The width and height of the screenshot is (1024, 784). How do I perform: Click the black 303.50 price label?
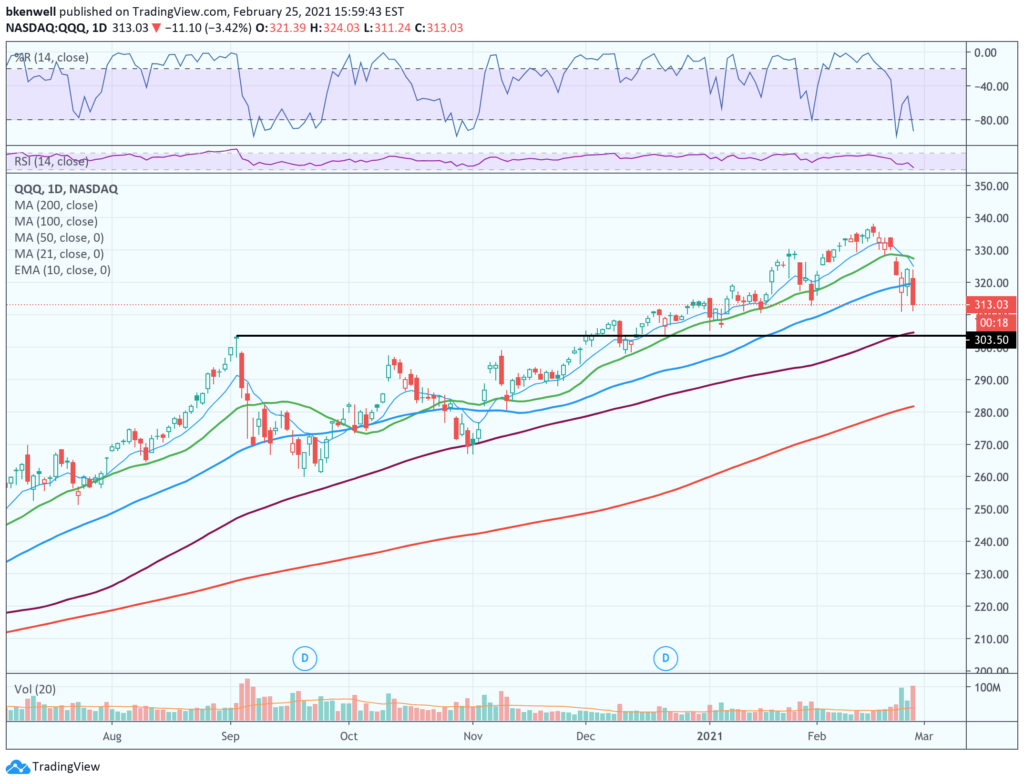991,340
